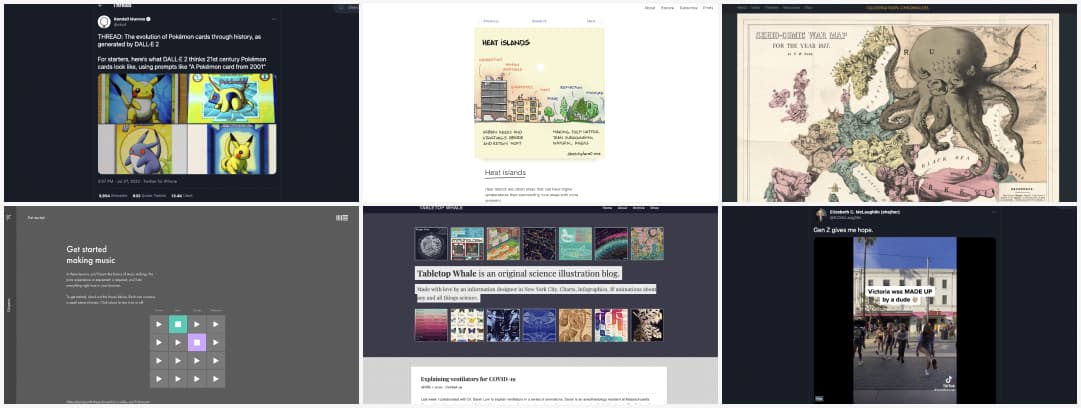Open the moon illustration thumbnail on Tabletop Whale

pyautogui.click(x=431, y=244)
